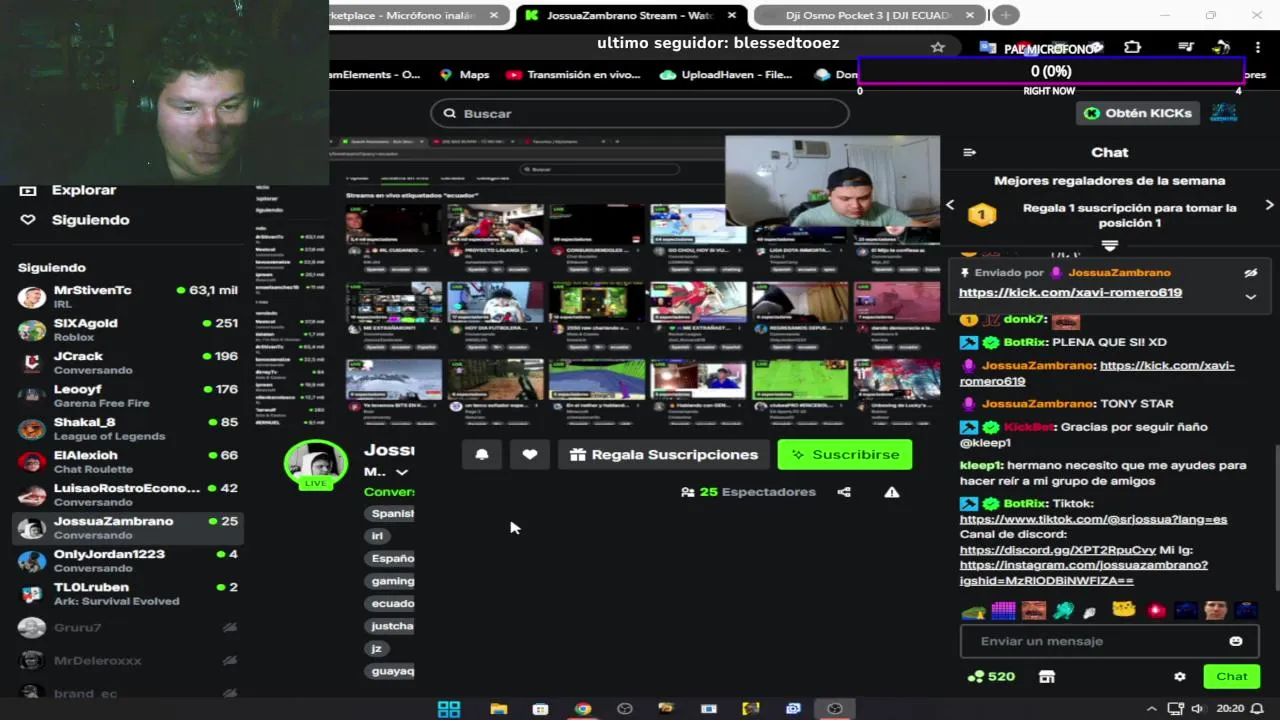Switch to the Dji Osmo Pocket 3 tab
Screen dimensions: 1280x720
[x=868, y=16]
